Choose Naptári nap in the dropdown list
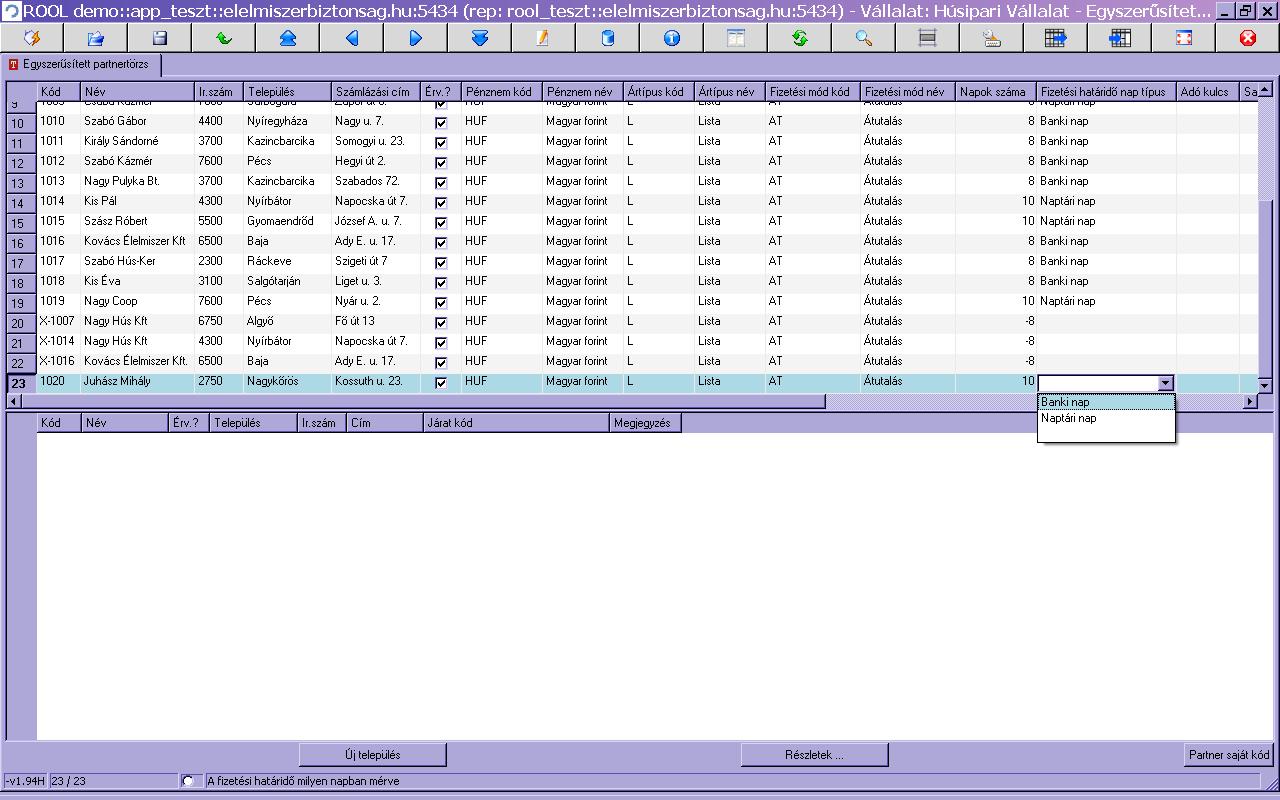1280x800 pixels. pyautogui.click(x=1106, y=418)
